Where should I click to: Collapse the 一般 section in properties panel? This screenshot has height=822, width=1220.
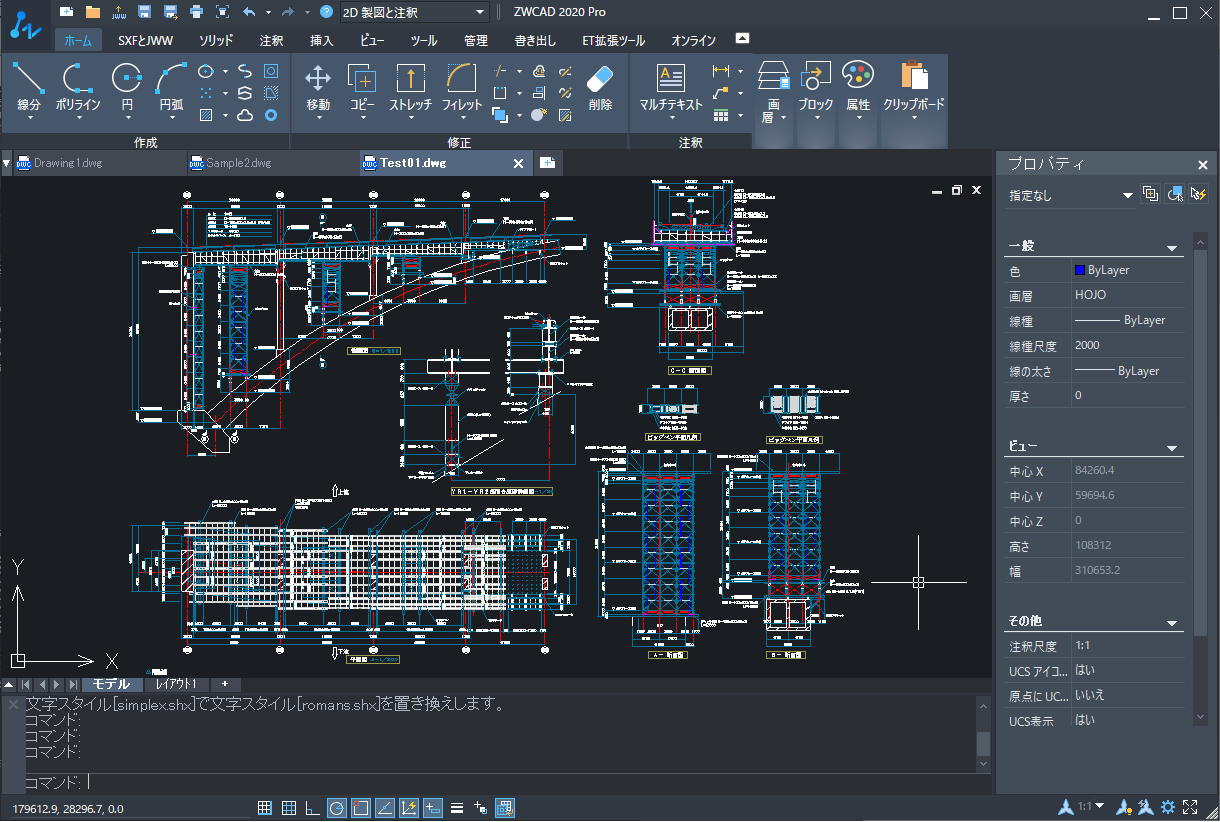coord(1172,247)
